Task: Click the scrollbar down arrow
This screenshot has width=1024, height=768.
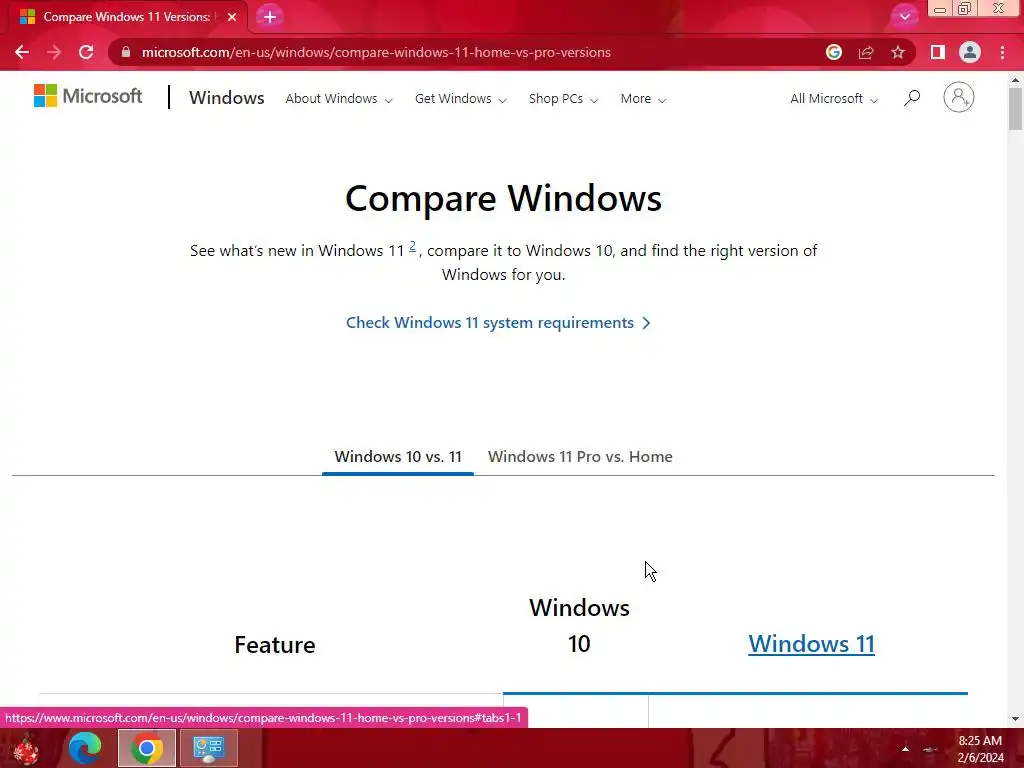Action: click(x=1015, y=719)
